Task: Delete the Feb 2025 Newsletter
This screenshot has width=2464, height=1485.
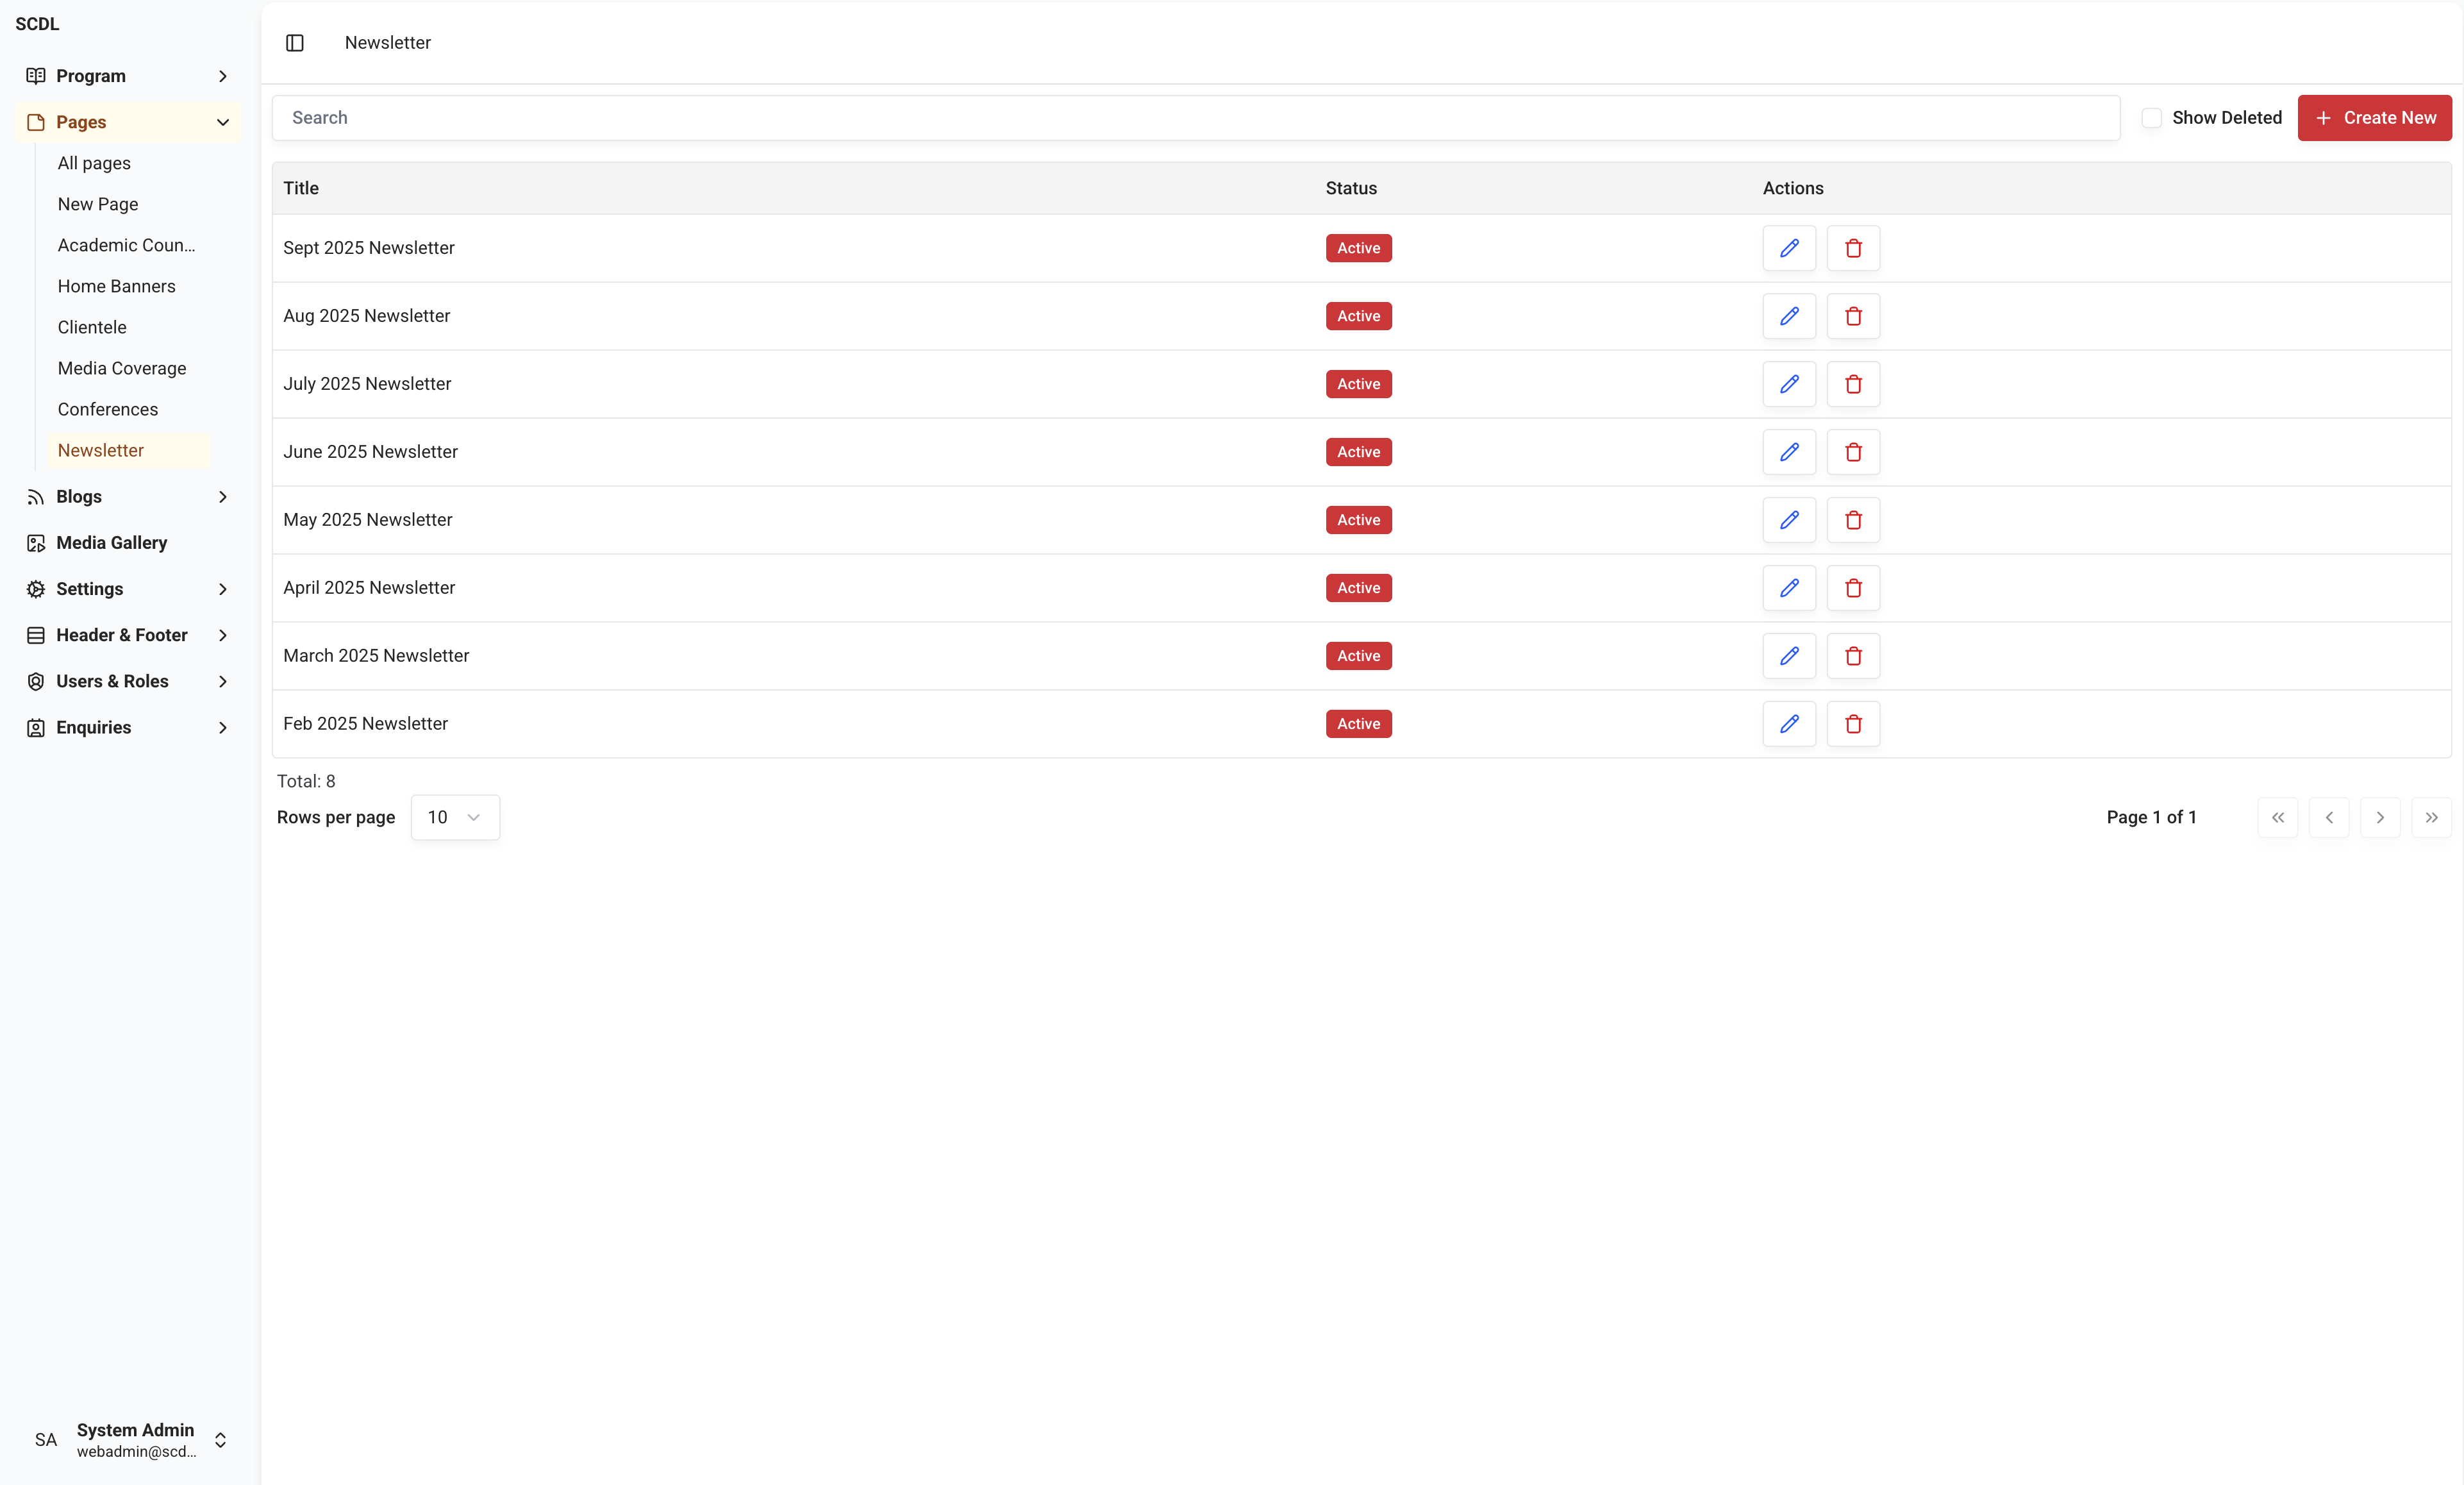Action: [1852, 724]
